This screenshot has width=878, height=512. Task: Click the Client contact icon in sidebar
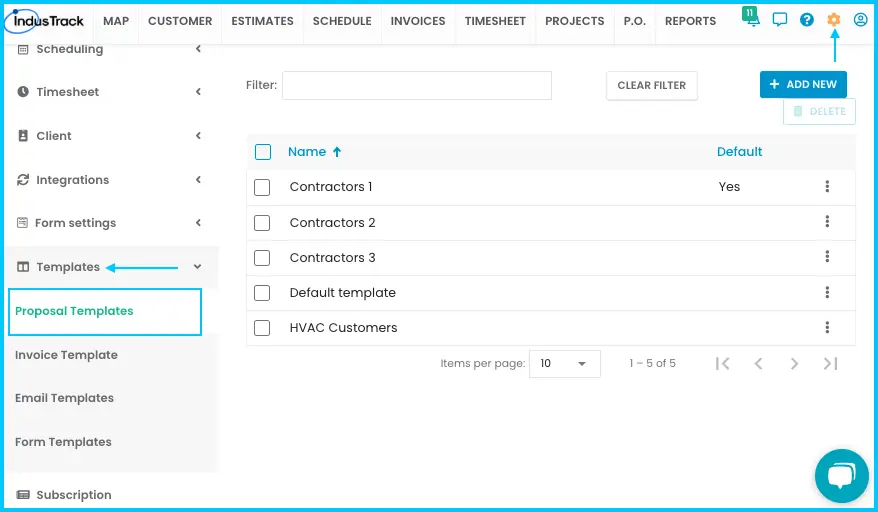tap(23, 136)
